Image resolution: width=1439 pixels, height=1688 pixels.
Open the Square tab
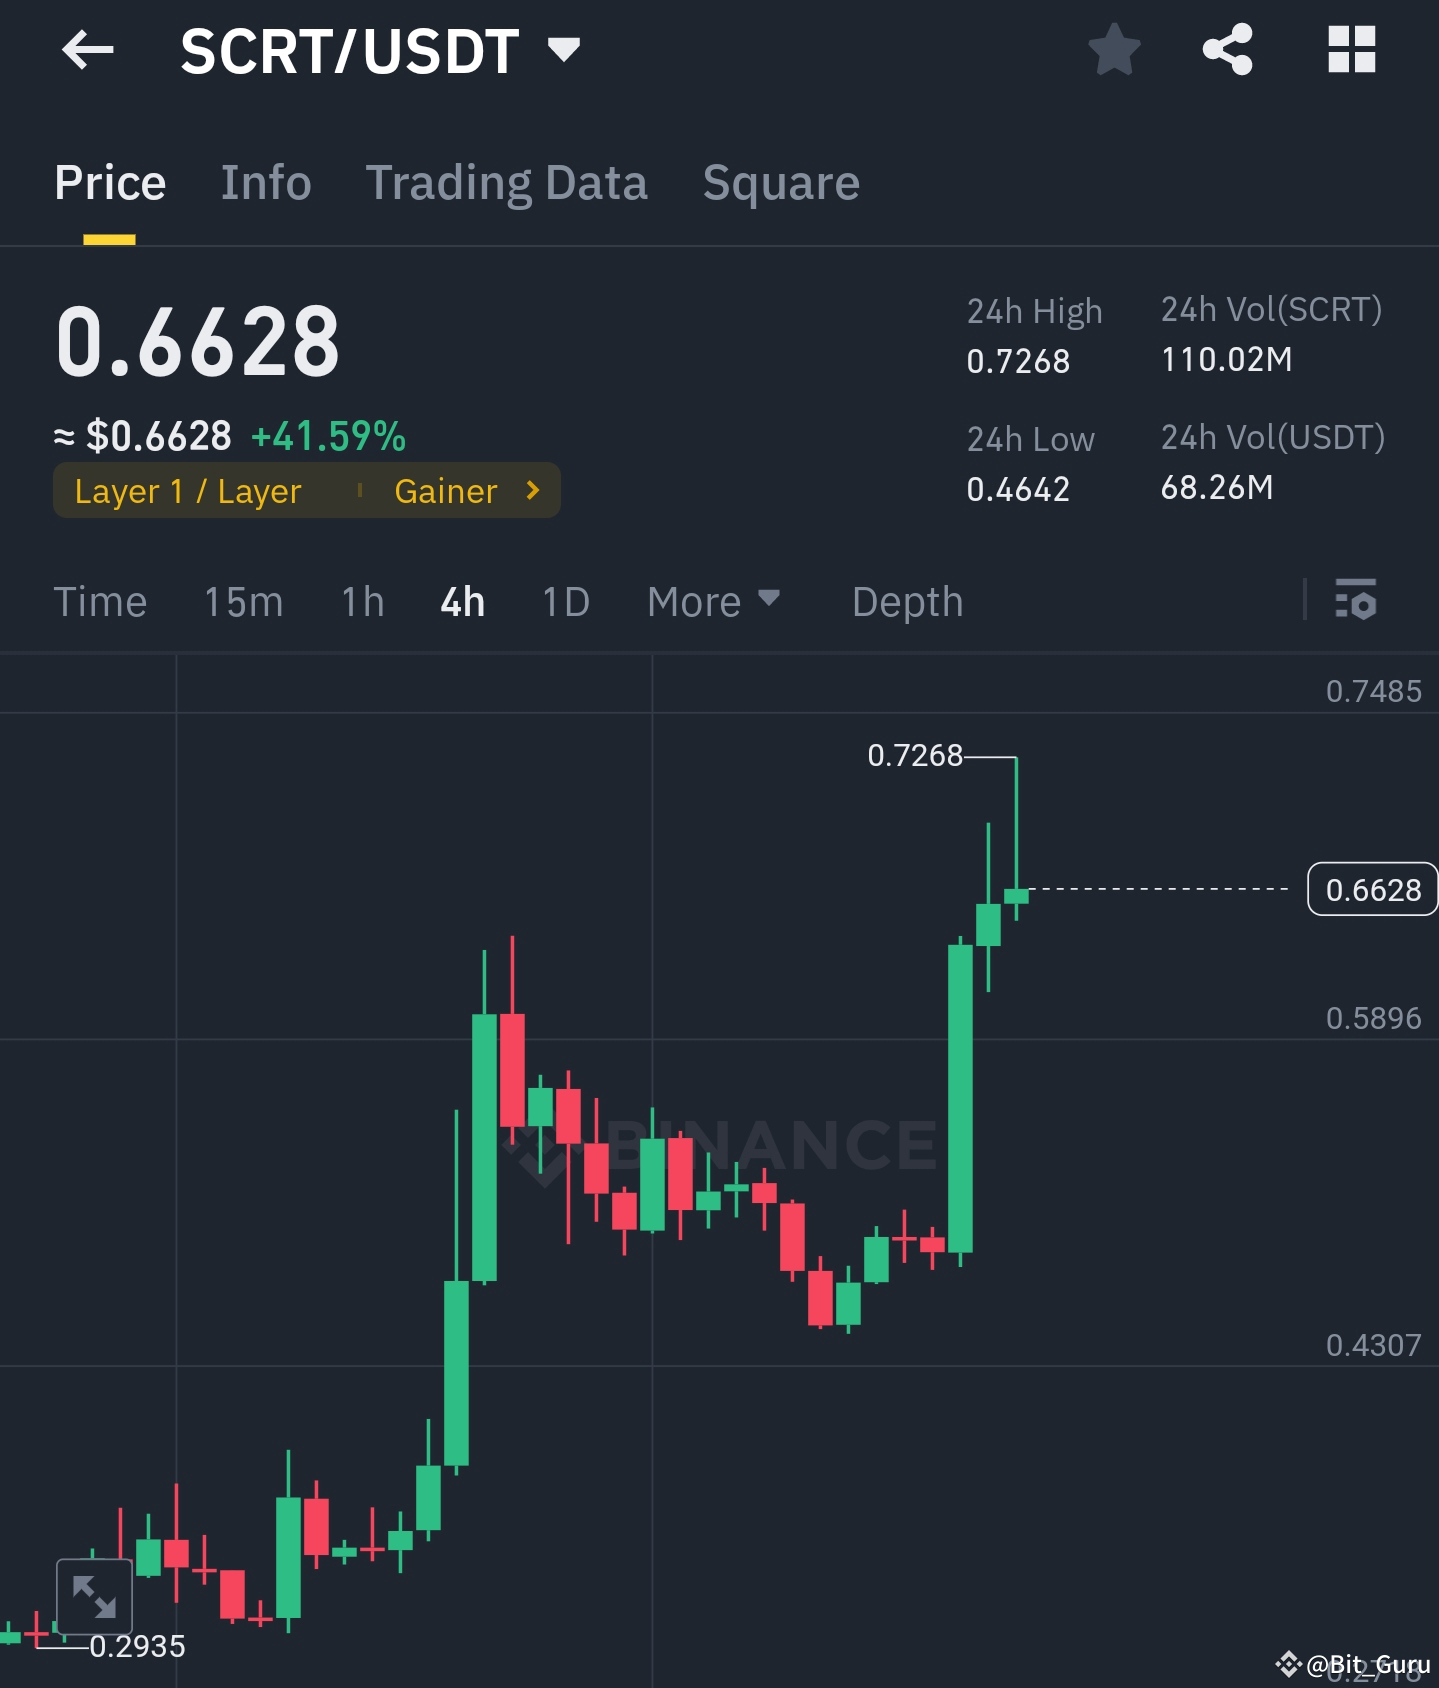(781, 182)
